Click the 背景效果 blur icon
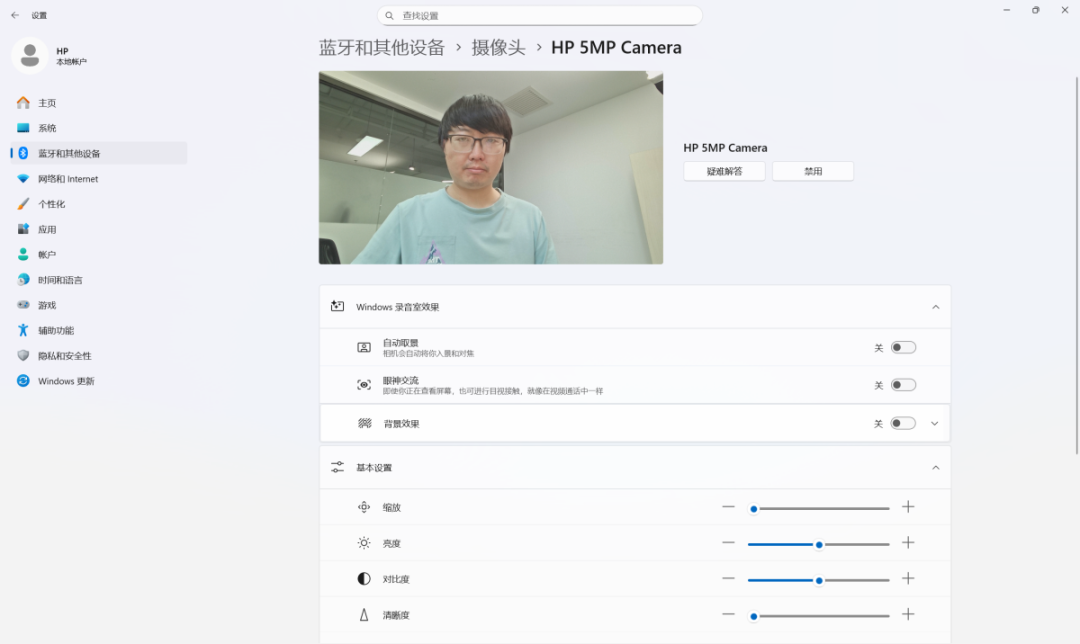This screenshot has width=1080, height=644. pyautogui.click(x=365, y=423)
